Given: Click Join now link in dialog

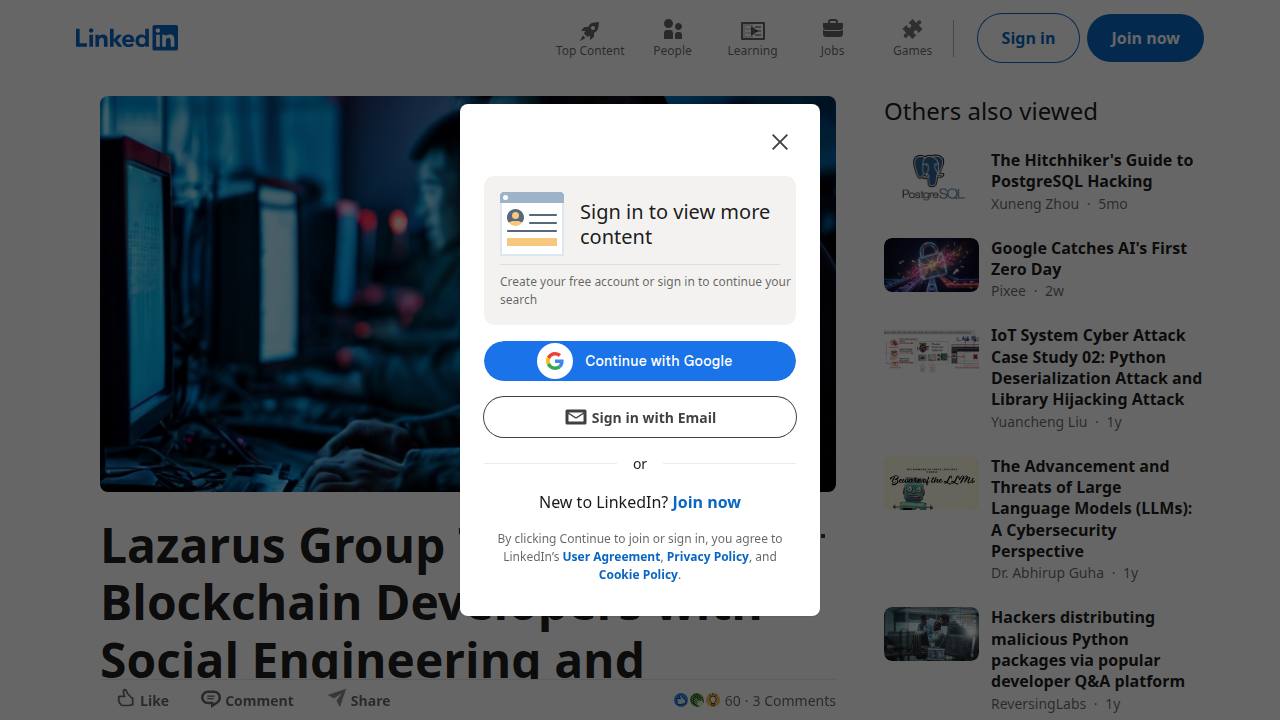Looking at the screenshot, I should (707, 502).
